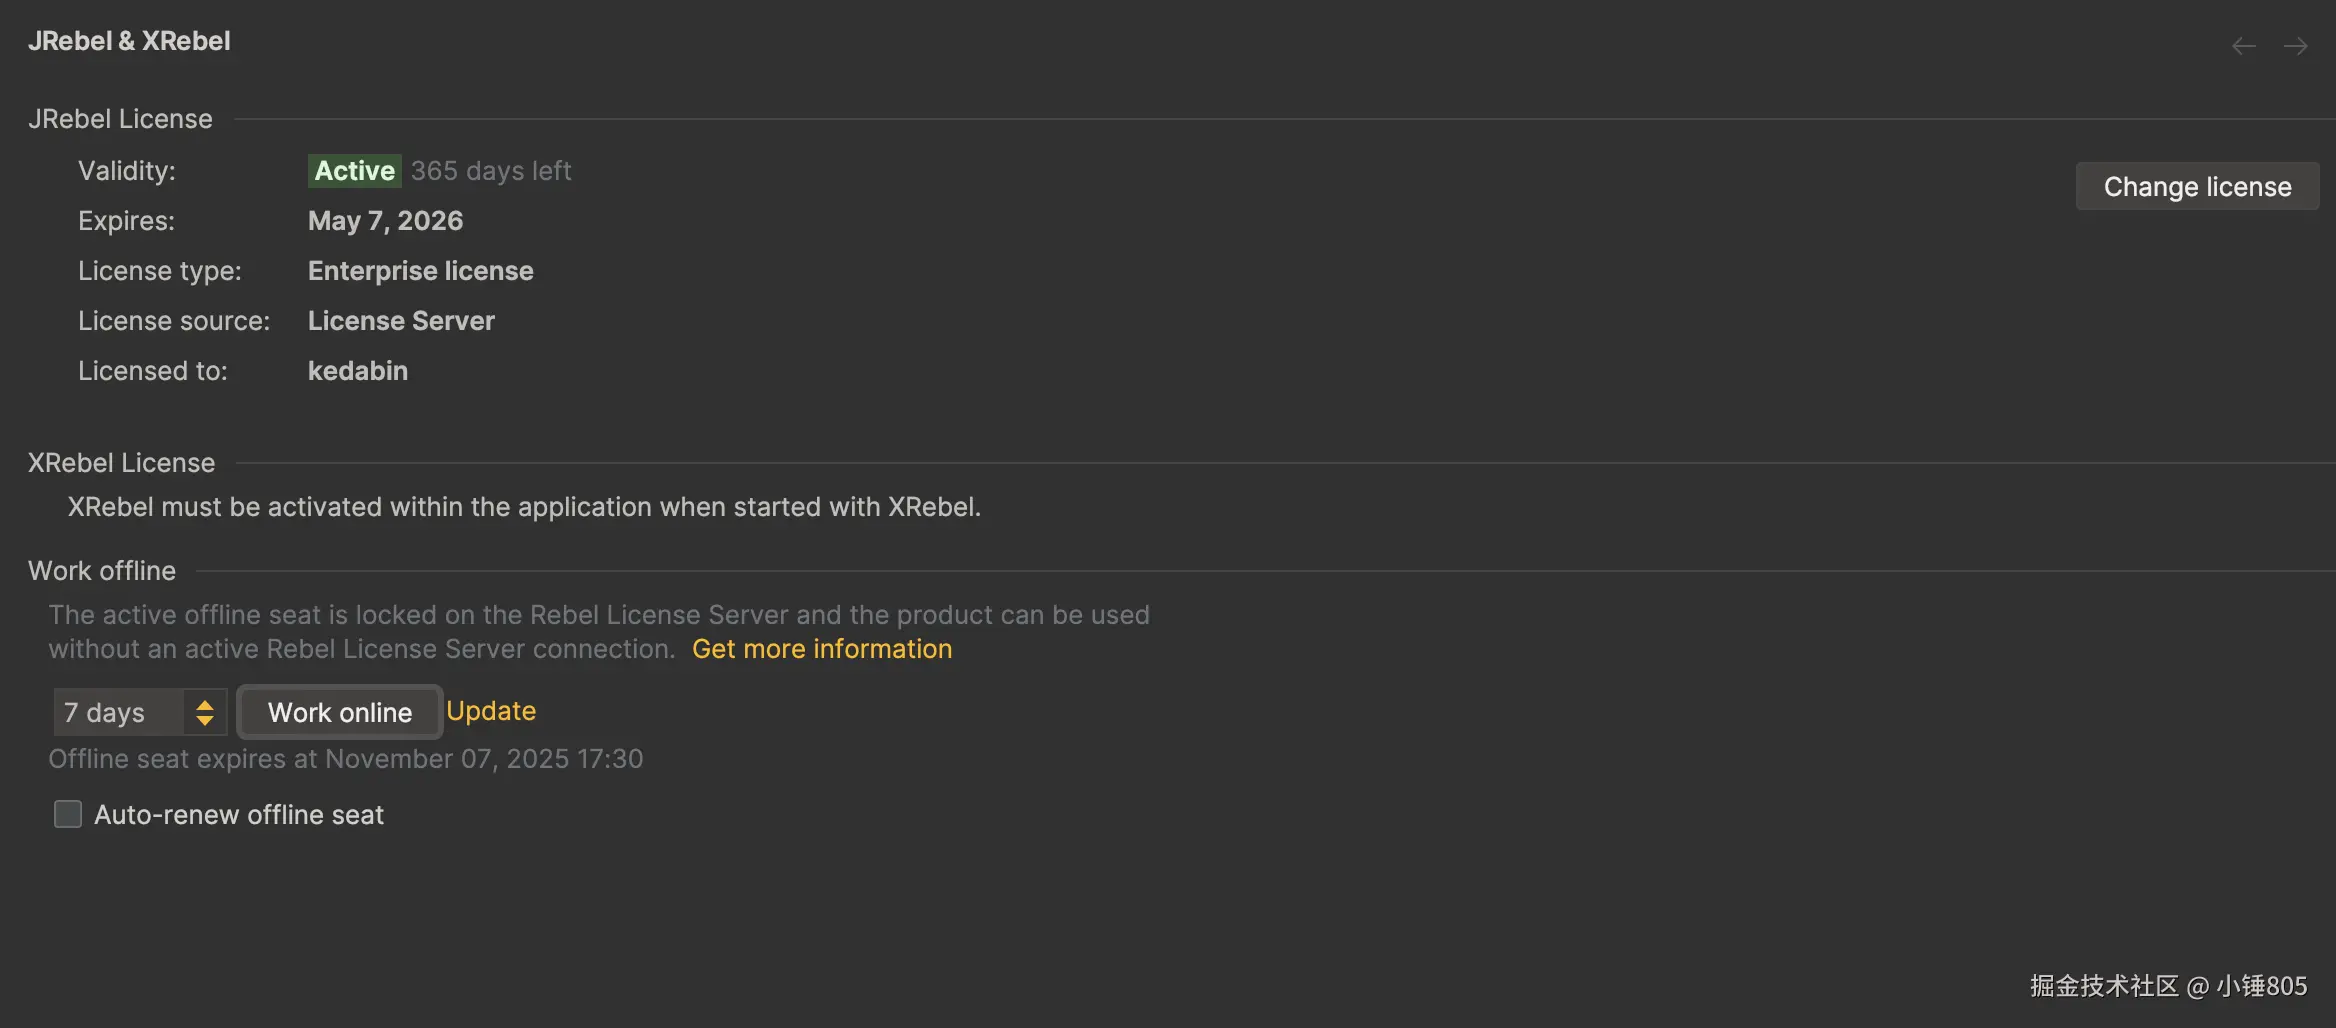
Task: Click the 365 days left text
Action: (491, 171)
